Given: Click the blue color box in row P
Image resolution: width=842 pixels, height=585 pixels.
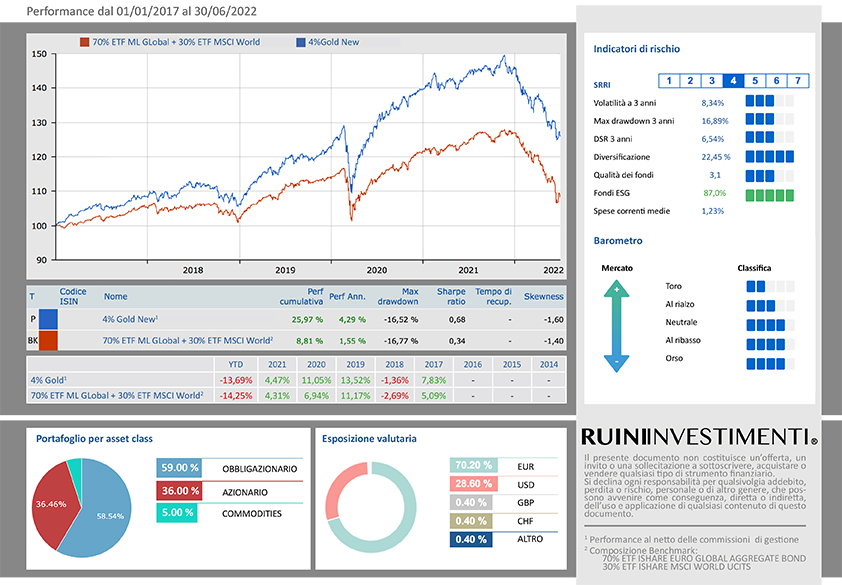Looking at the screenshot, I should [x=48, y=319].
